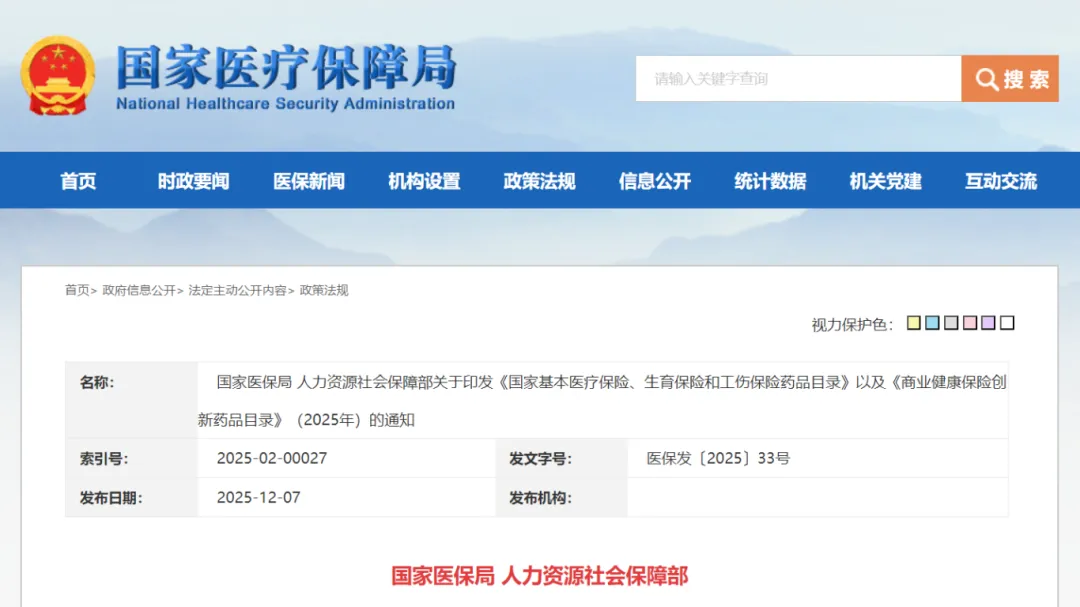Select the purple eye-protection color swatch

click(x=988, y=322)
